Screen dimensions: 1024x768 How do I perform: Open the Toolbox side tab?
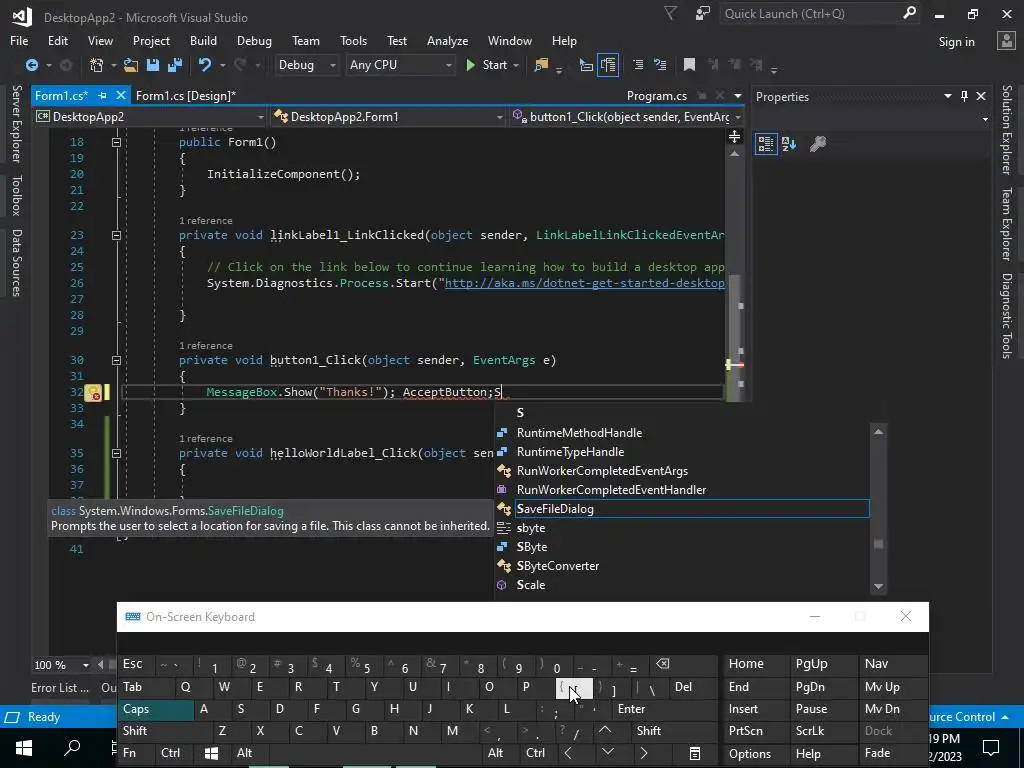click(16, 195)
